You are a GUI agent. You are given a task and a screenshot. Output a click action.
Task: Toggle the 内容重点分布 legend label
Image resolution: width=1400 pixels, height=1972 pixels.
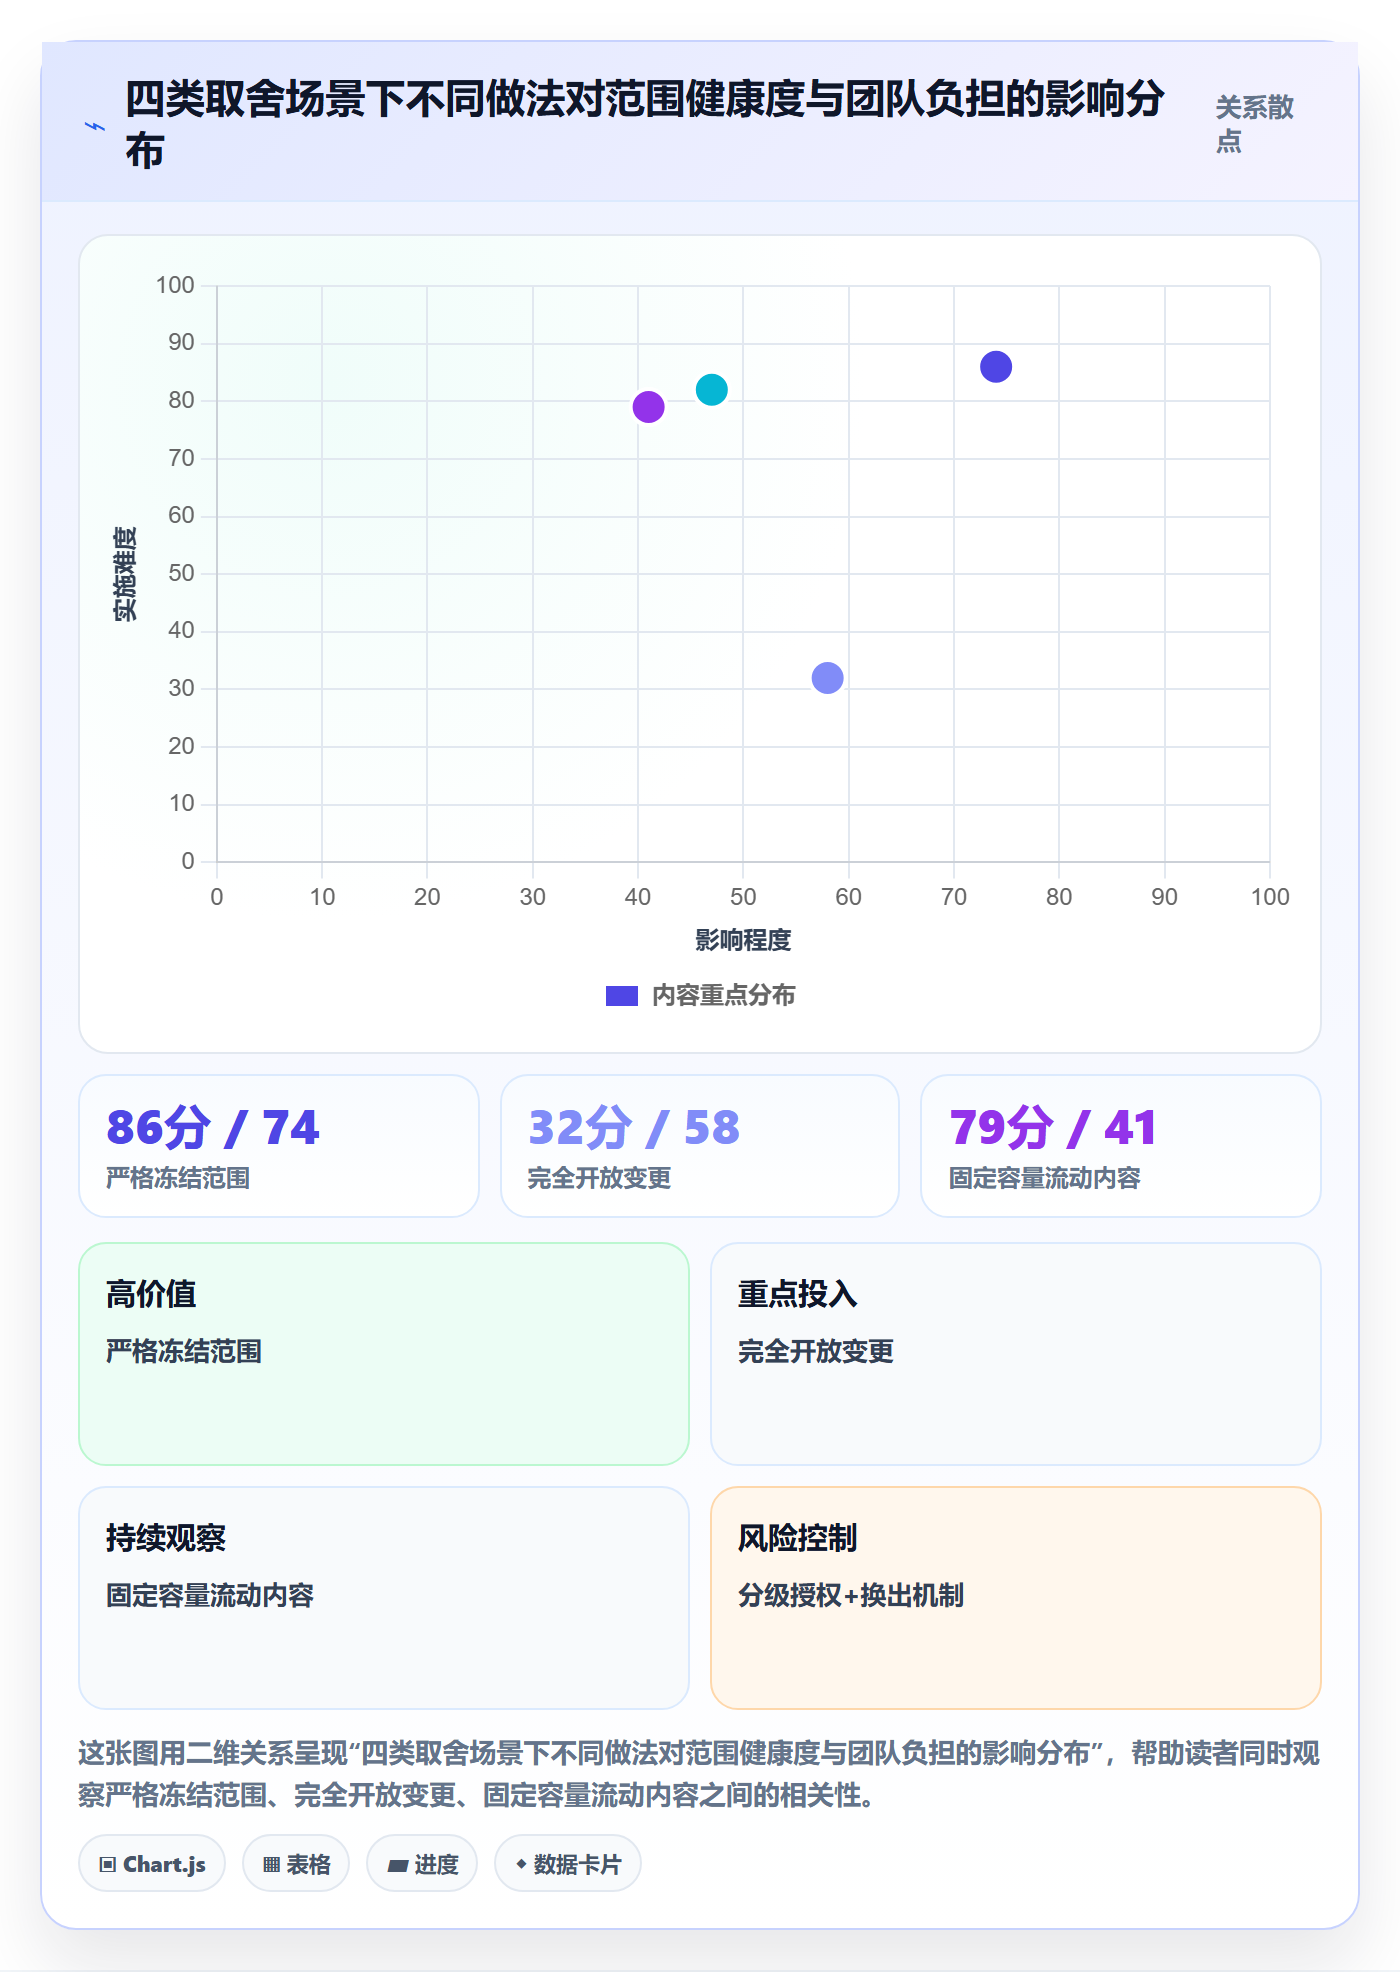coord(723,996)
